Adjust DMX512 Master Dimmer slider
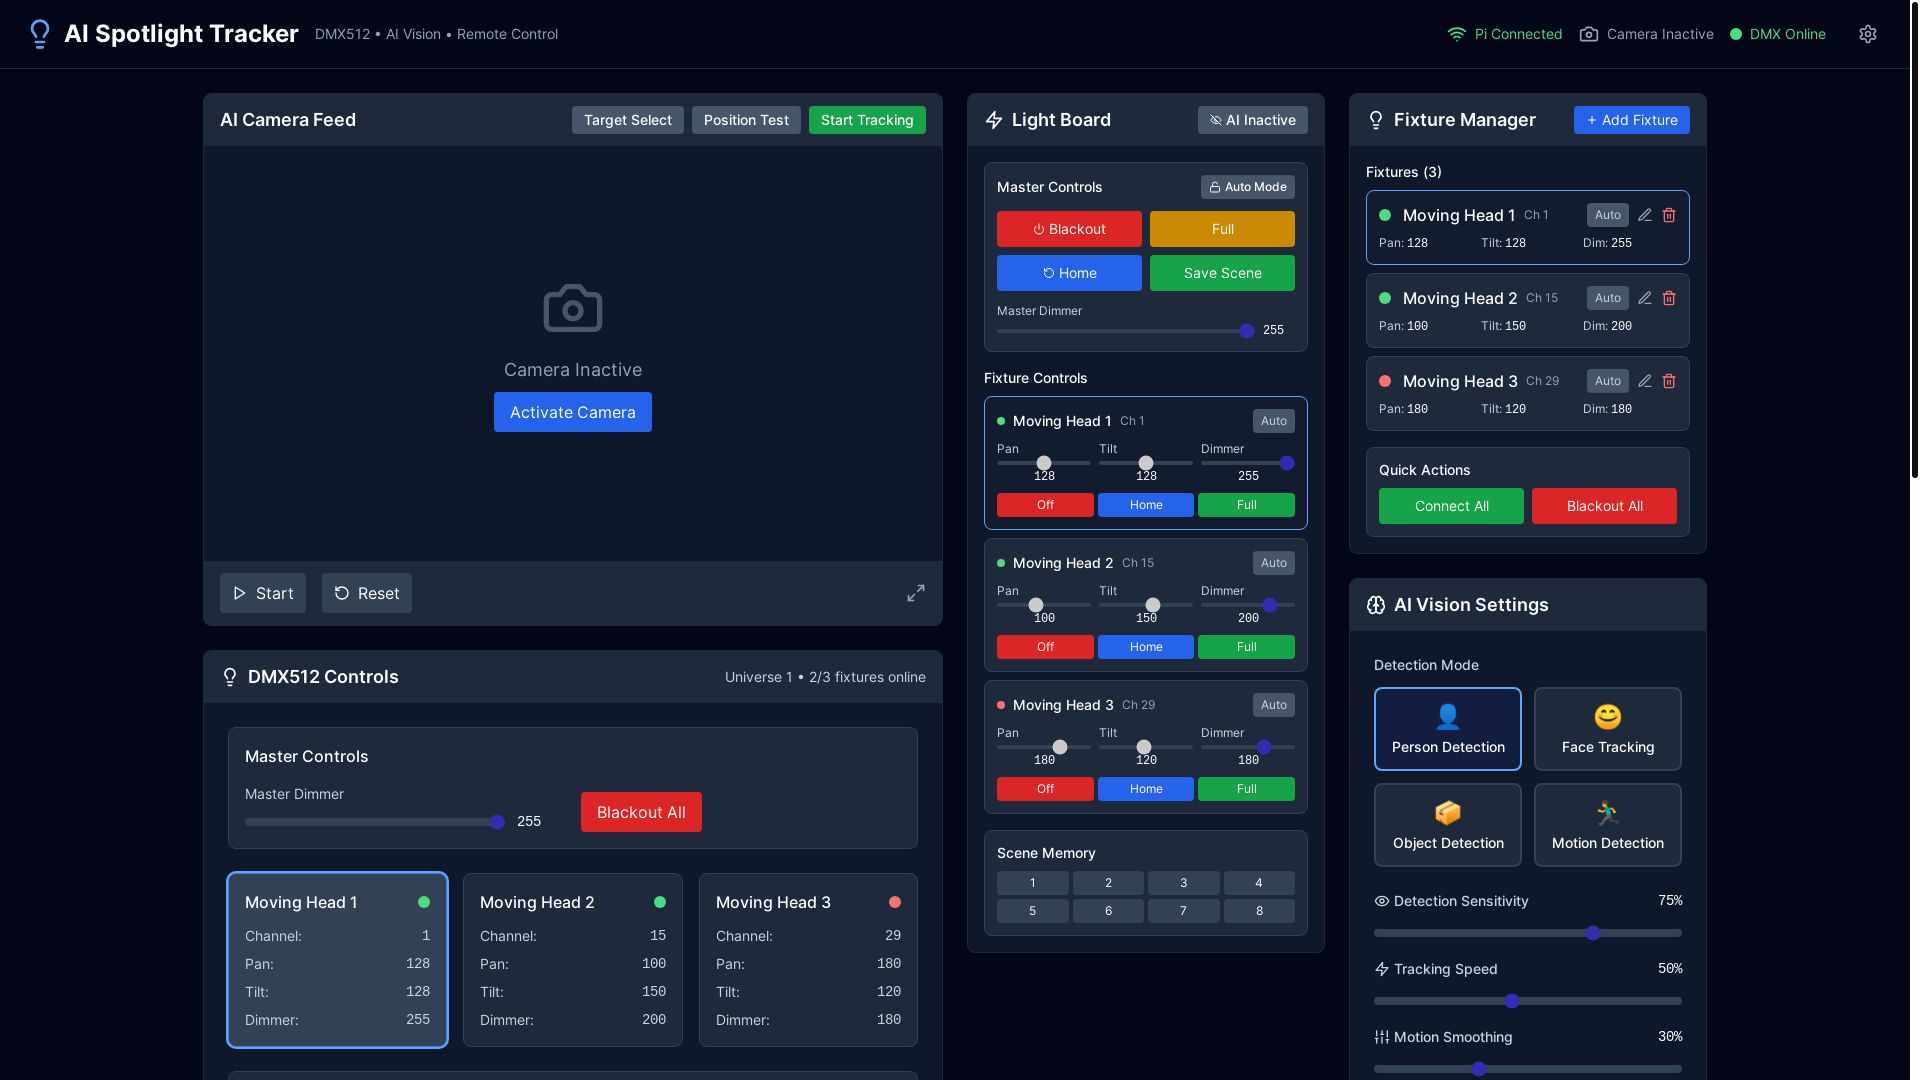The width and height of the screenshot is (1920, 1080). [375, 822]
